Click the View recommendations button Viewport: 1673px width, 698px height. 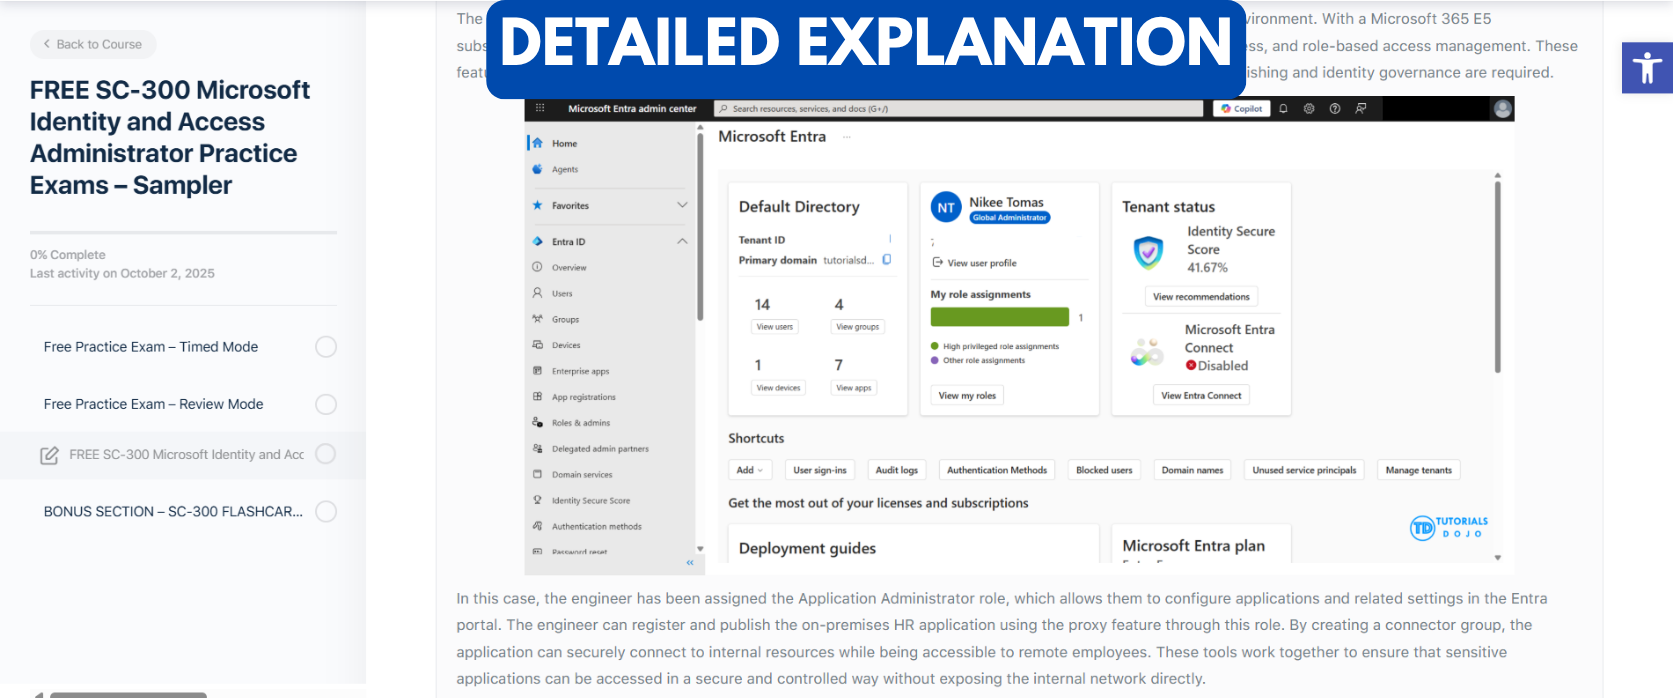[x=1201, y=297]
